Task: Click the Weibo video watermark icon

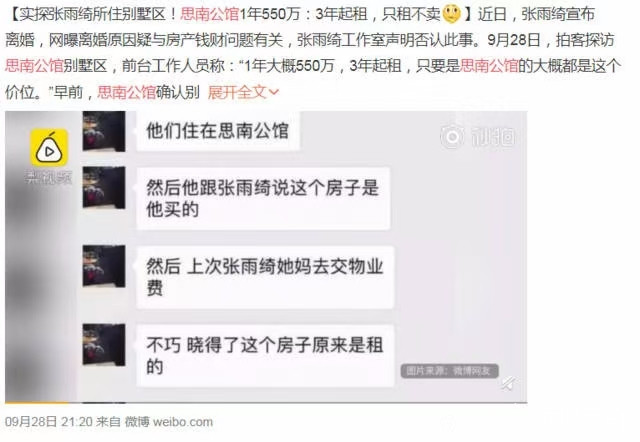Action: (452, 137)
